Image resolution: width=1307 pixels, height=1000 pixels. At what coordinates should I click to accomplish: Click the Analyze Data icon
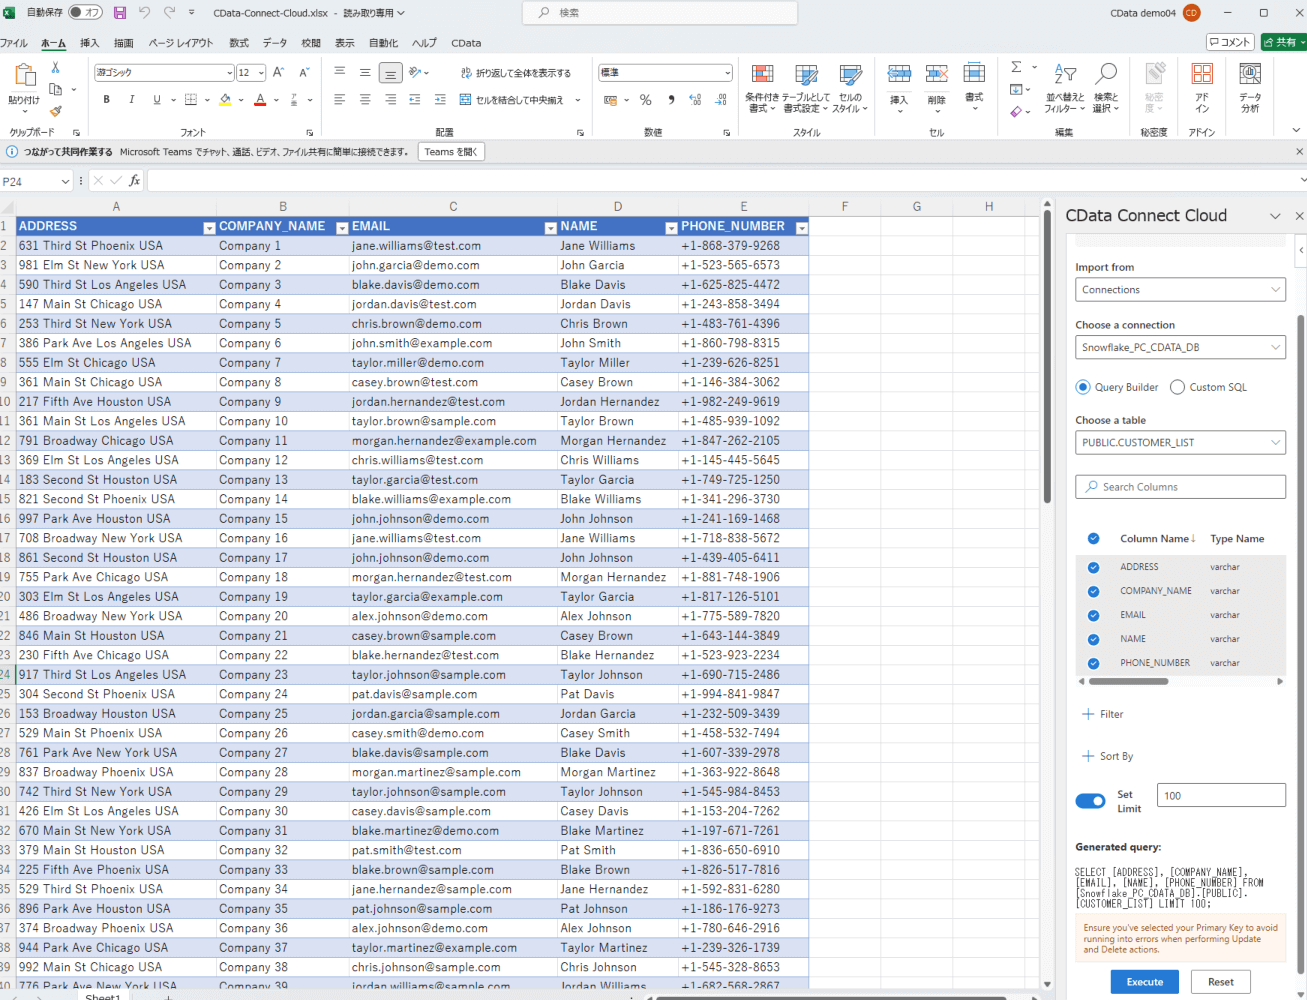tap(1250, 75)
